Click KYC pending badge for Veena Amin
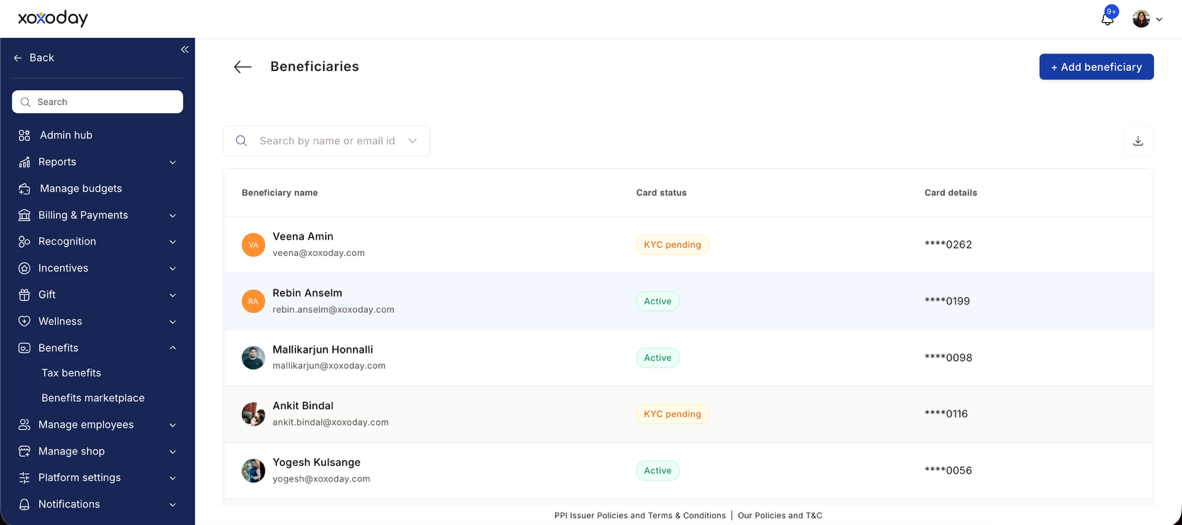 point(672,244)
